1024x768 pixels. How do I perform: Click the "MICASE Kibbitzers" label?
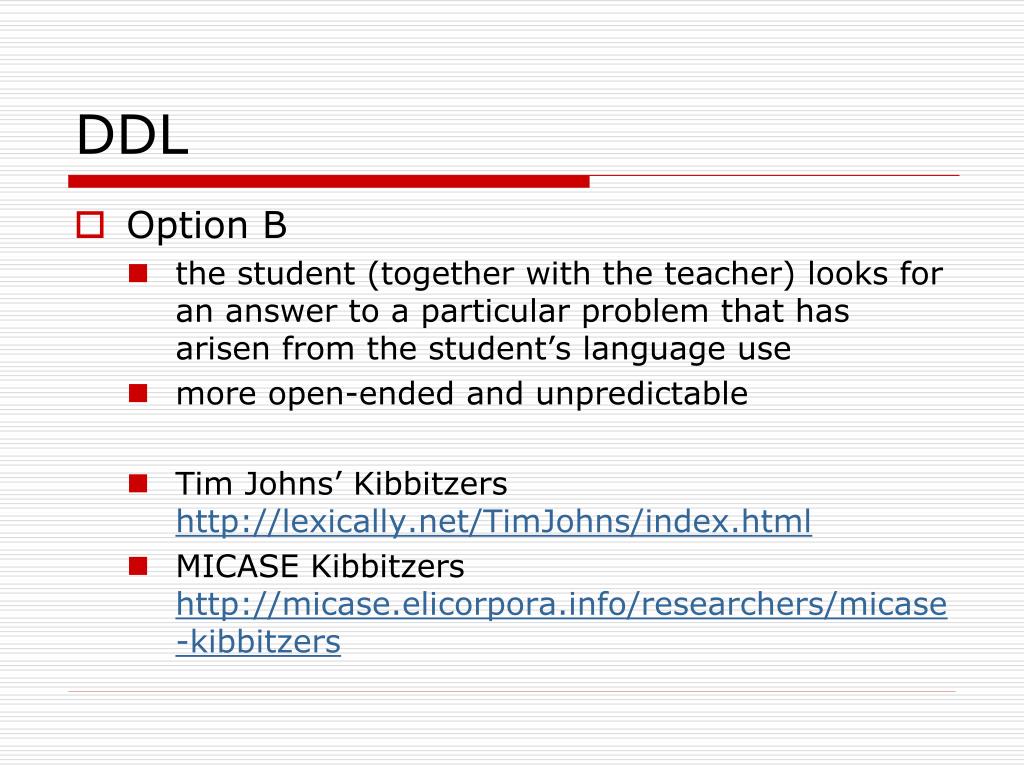click(x=320, y=566)
